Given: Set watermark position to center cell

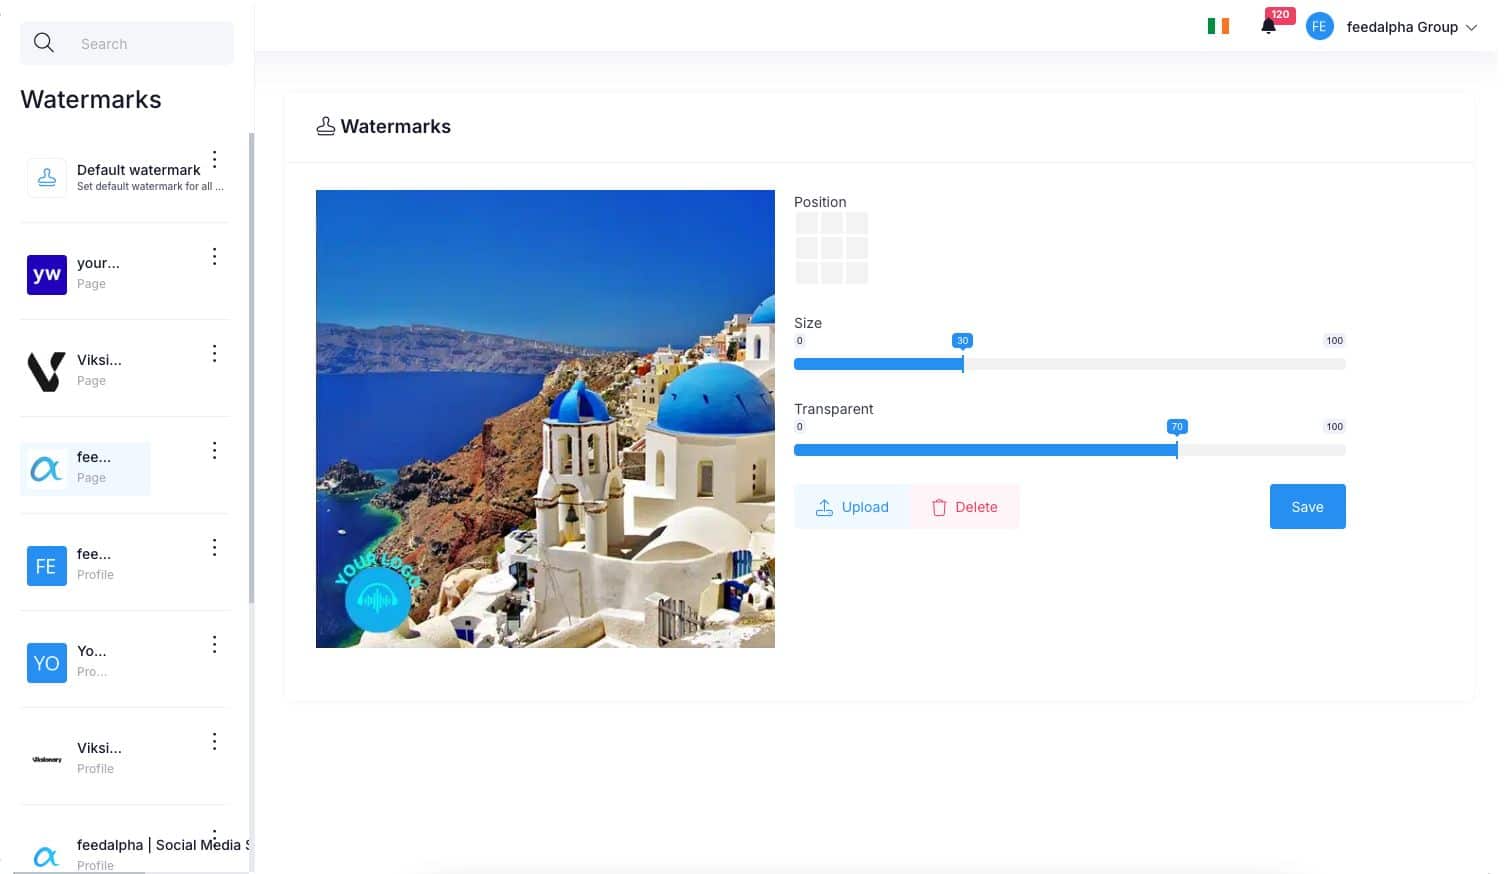Looking at the screenshot, I should click(x=832, y=248).
